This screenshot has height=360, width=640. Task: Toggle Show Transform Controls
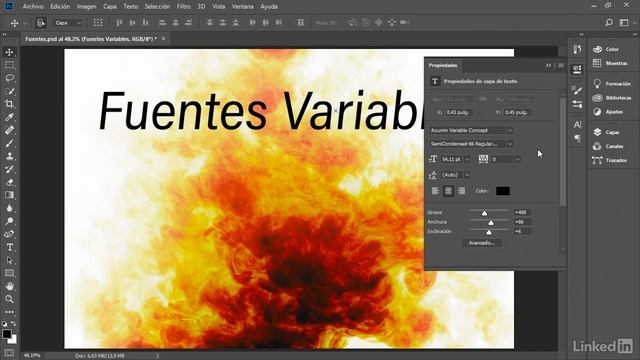[98, 23]
